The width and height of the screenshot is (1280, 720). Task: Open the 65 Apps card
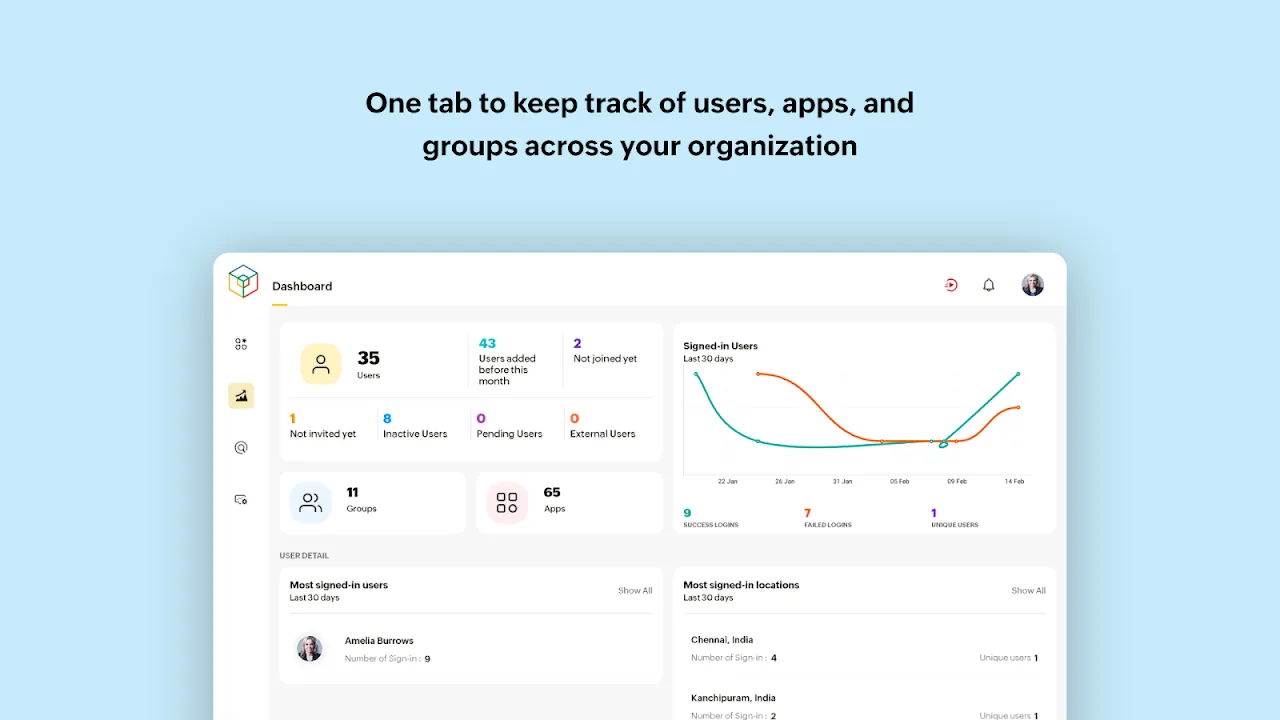[569, 502]
